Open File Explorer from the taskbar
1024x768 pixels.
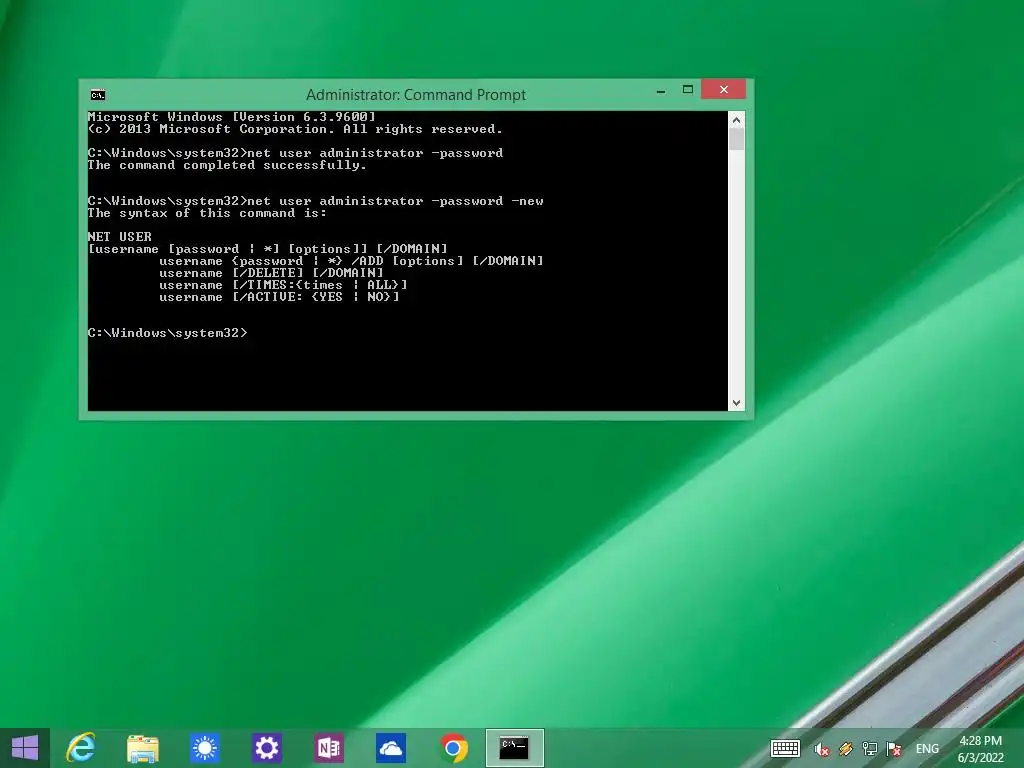(143, 748)
